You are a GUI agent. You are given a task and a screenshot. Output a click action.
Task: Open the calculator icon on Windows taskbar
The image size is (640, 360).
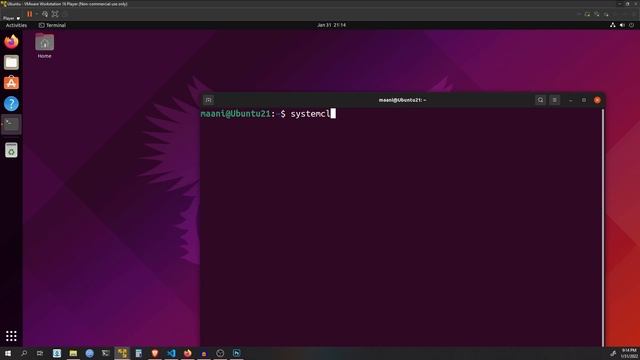click(x=138, y=353)
